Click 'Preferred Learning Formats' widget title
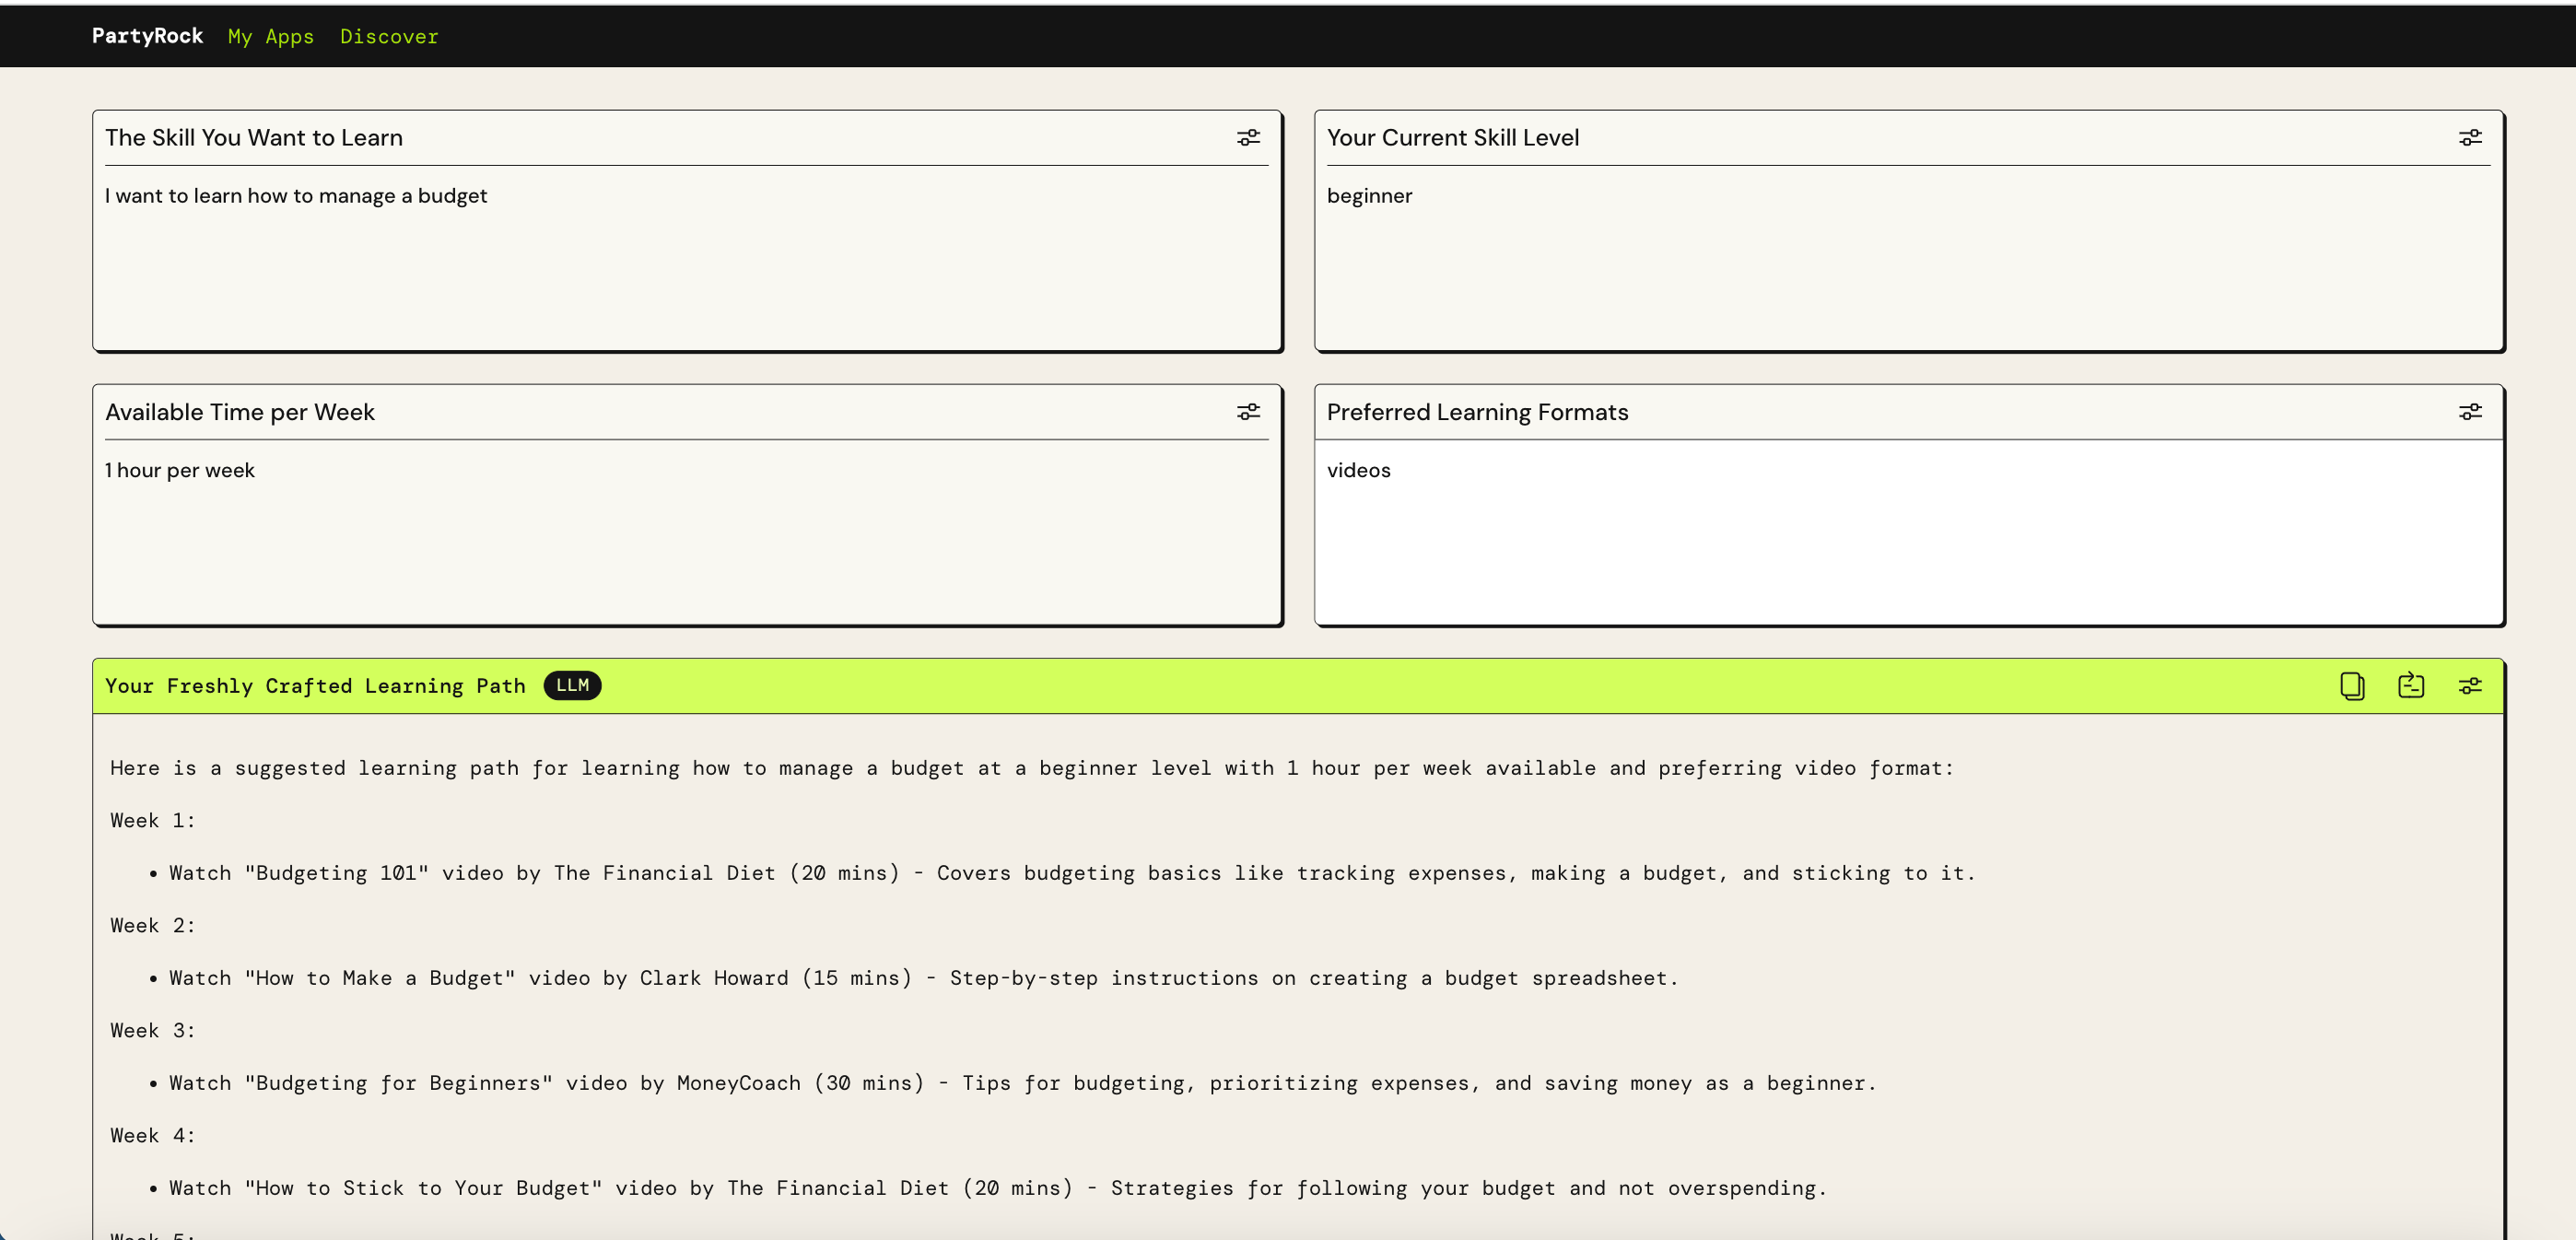The height and width of the screenshot is (1240, 2576). pyautogui.click(x=1477, y=411)
